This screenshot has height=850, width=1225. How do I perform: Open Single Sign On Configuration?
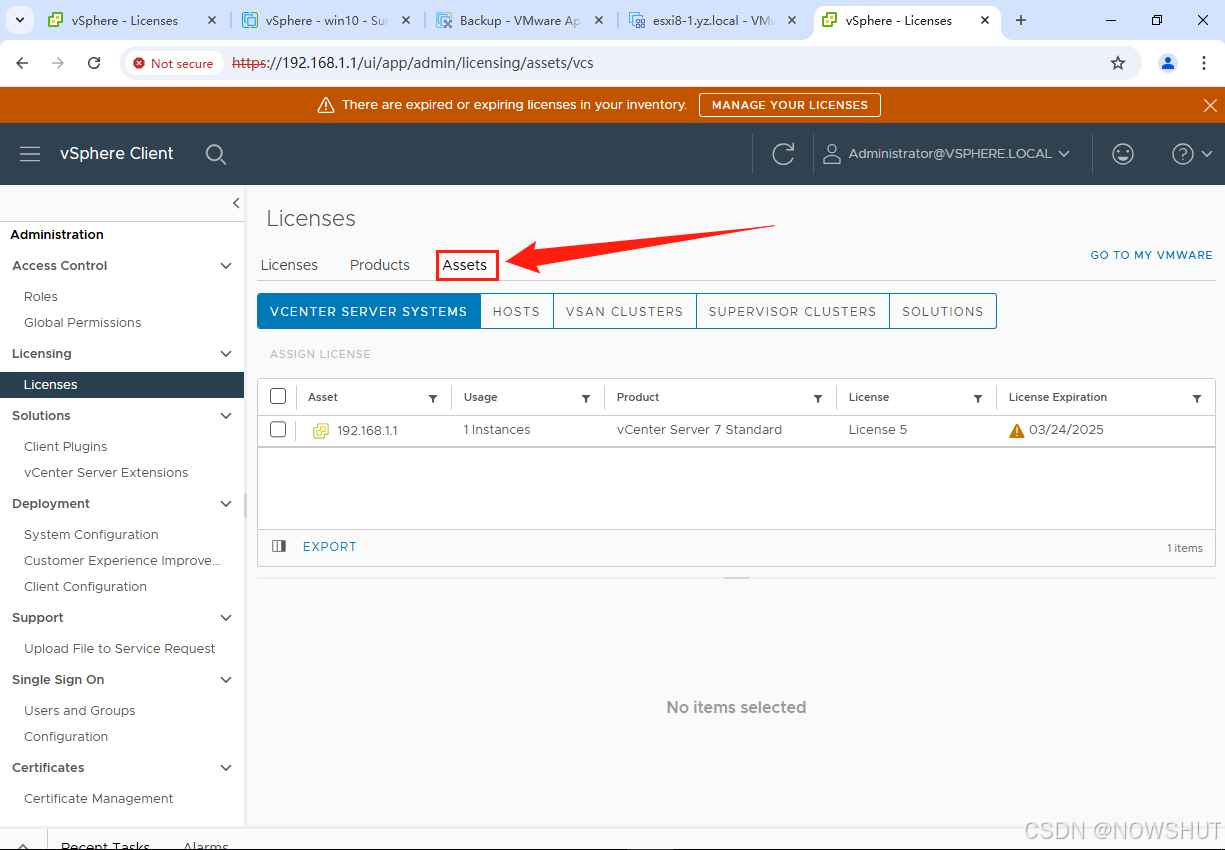click(66, 737)
